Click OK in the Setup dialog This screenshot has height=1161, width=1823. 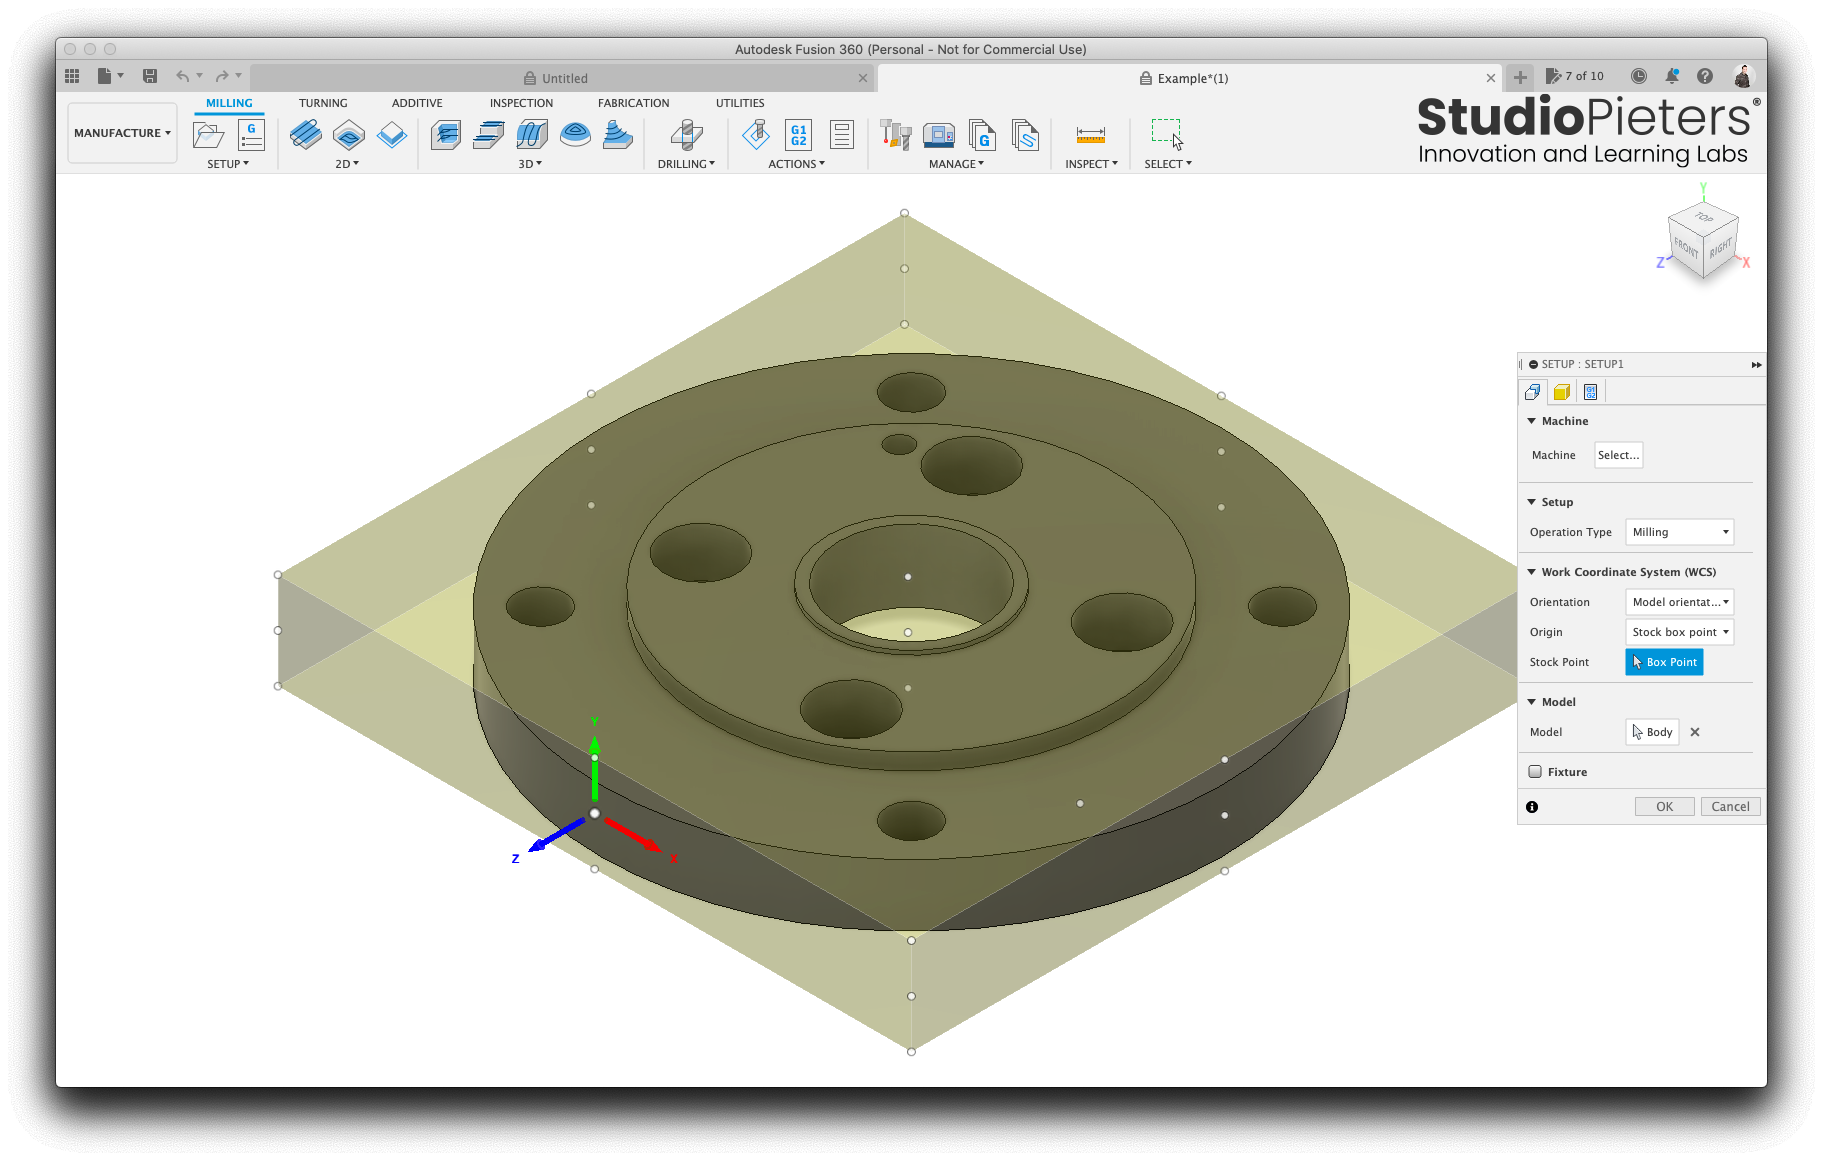click(x=1664, y=807)
